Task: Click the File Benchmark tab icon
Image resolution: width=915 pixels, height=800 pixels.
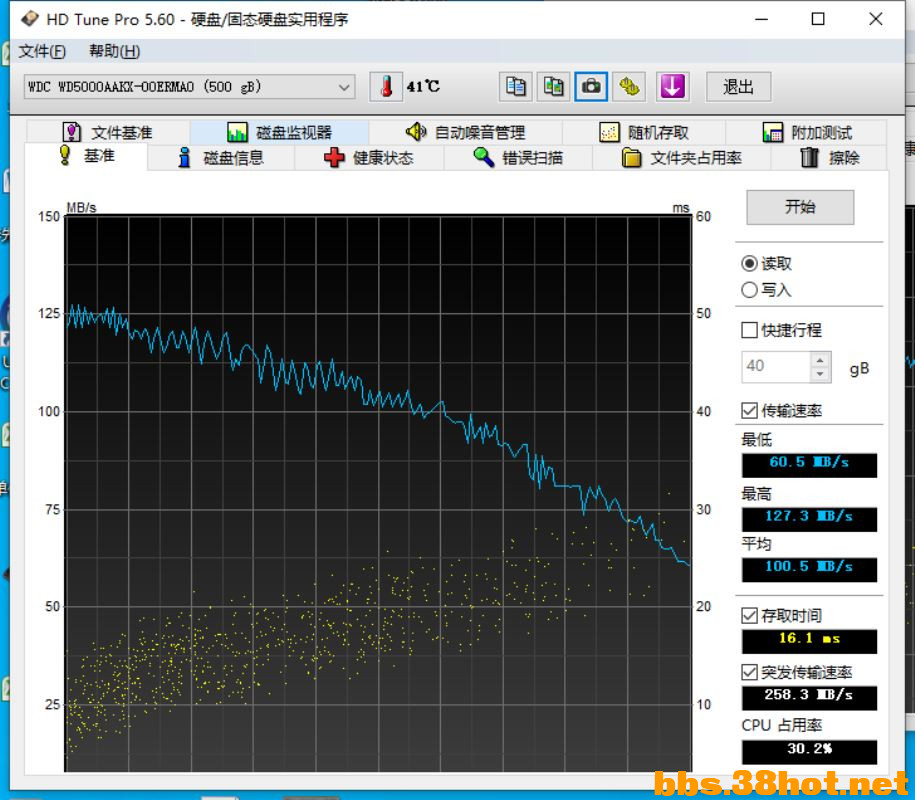Action: [71, 132]
